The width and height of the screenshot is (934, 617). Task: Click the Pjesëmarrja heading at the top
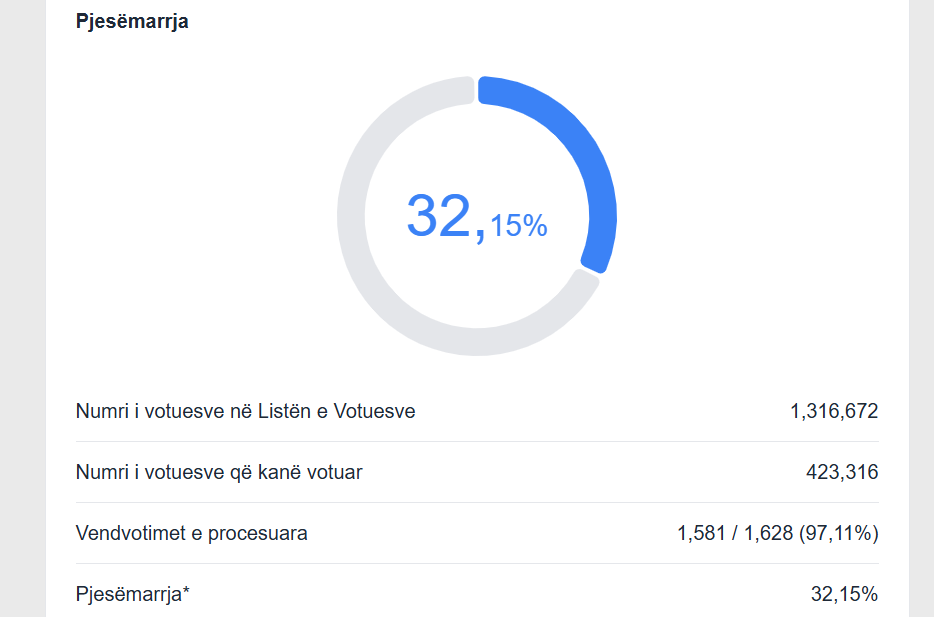pyautogui.click(x=132, y=22)
